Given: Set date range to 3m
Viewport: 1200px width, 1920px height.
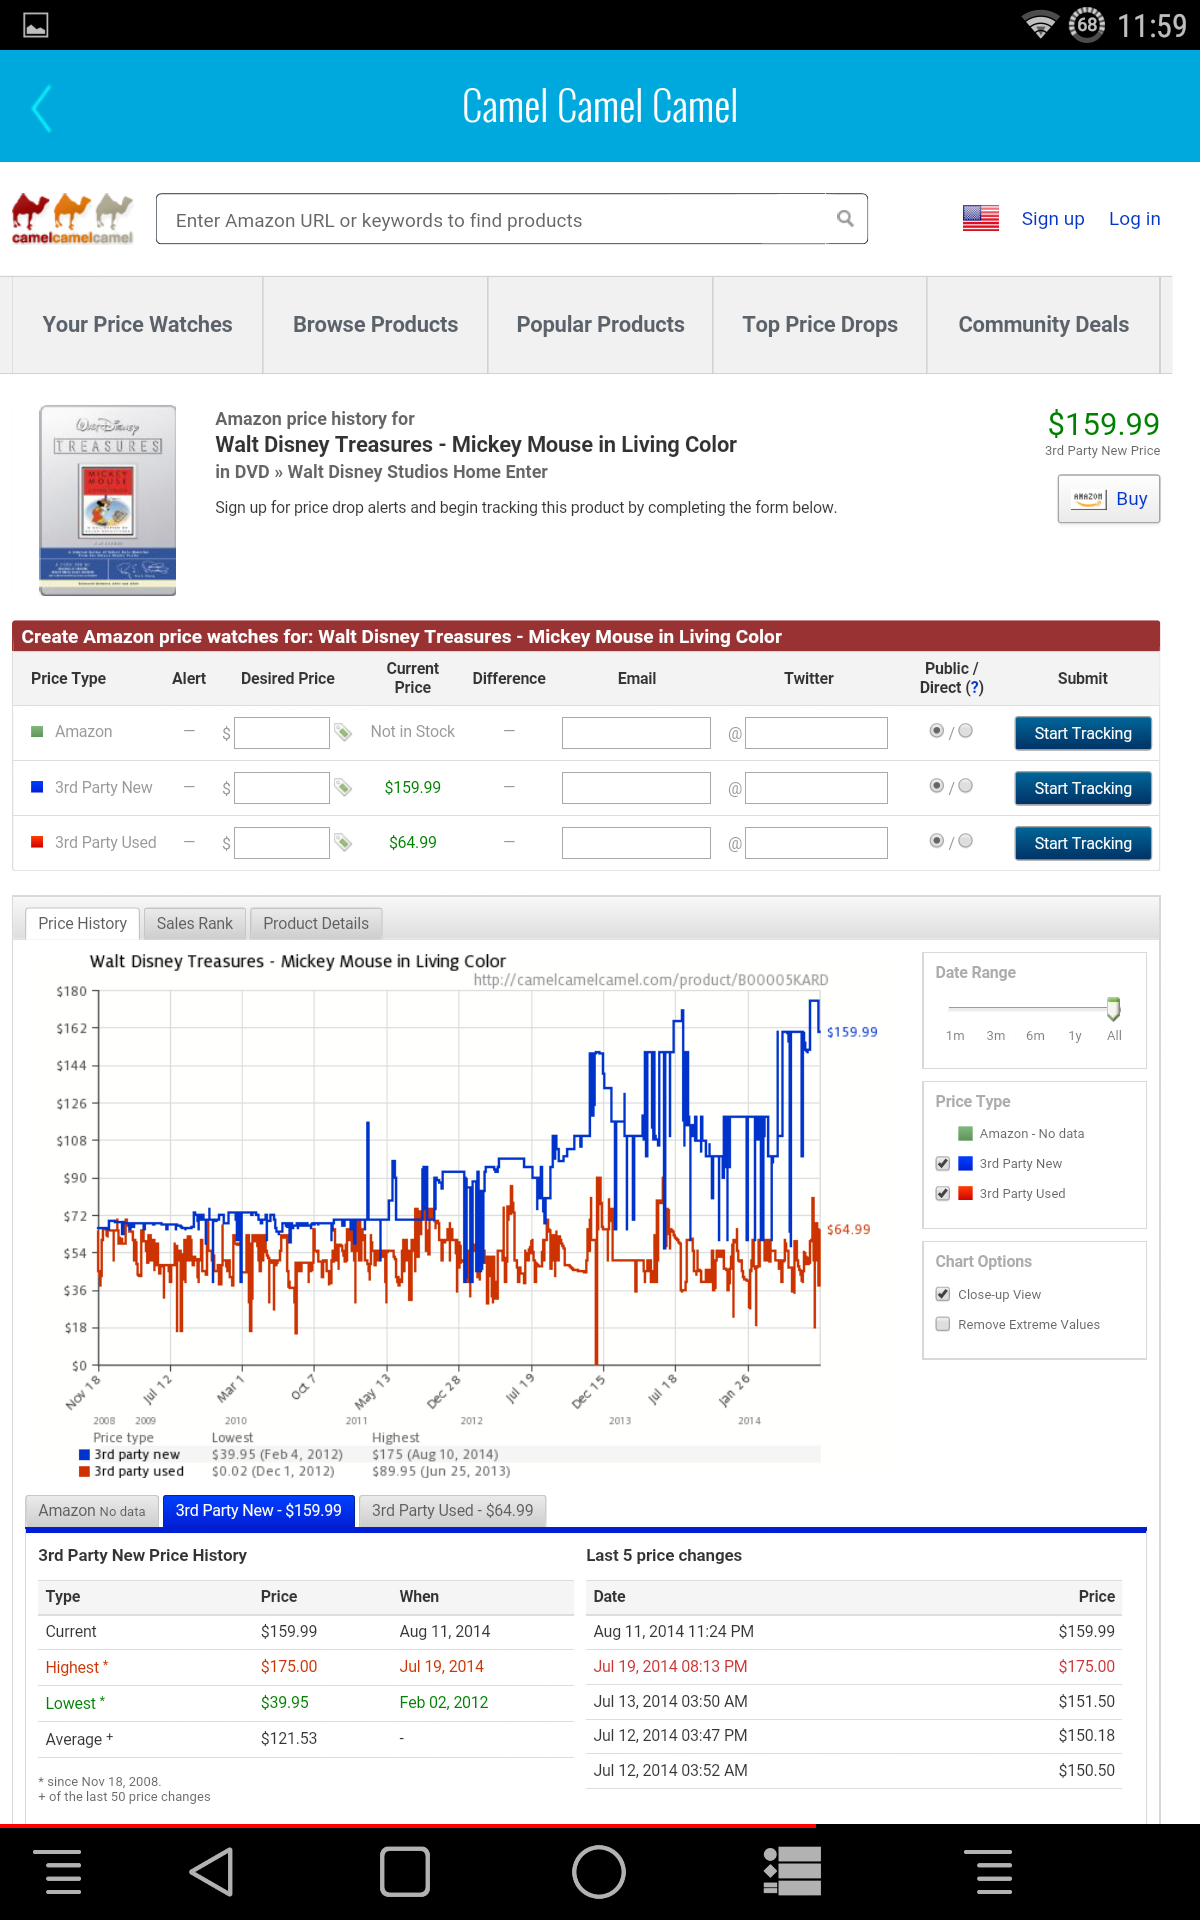Looking at the screenshot, I should point(995,1036).
